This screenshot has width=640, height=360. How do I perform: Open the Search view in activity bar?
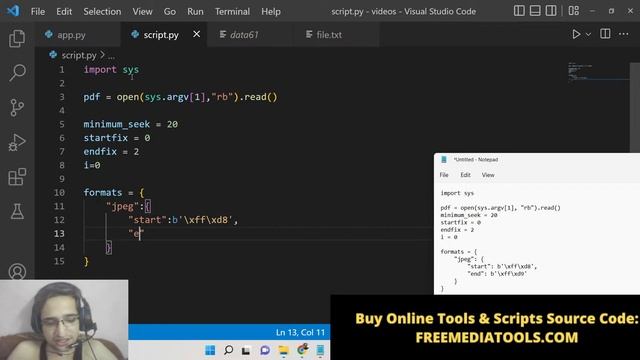click(17, 73)
